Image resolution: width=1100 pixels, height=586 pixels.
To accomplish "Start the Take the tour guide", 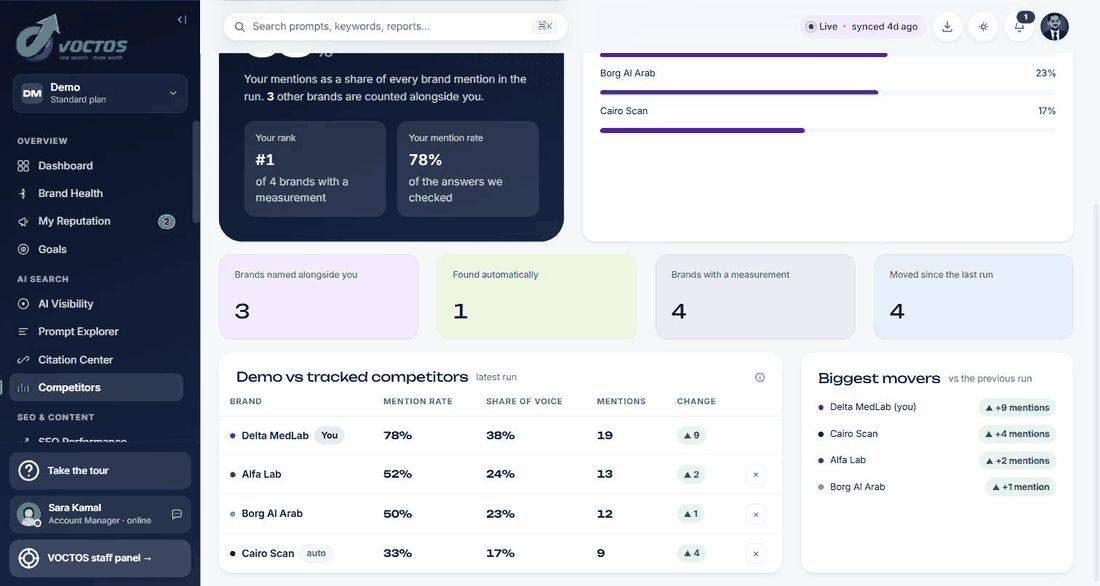I will [x=100, y=470].
